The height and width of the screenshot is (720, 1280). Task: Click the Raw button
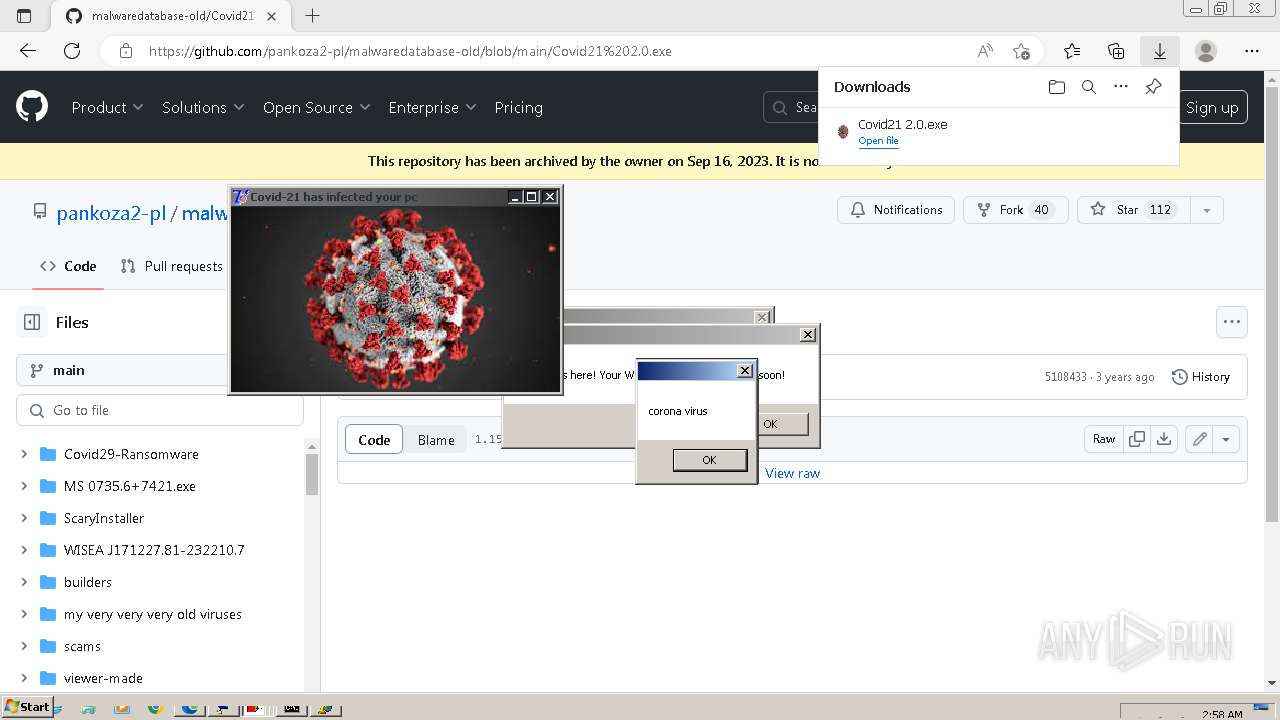(1104, 439)
